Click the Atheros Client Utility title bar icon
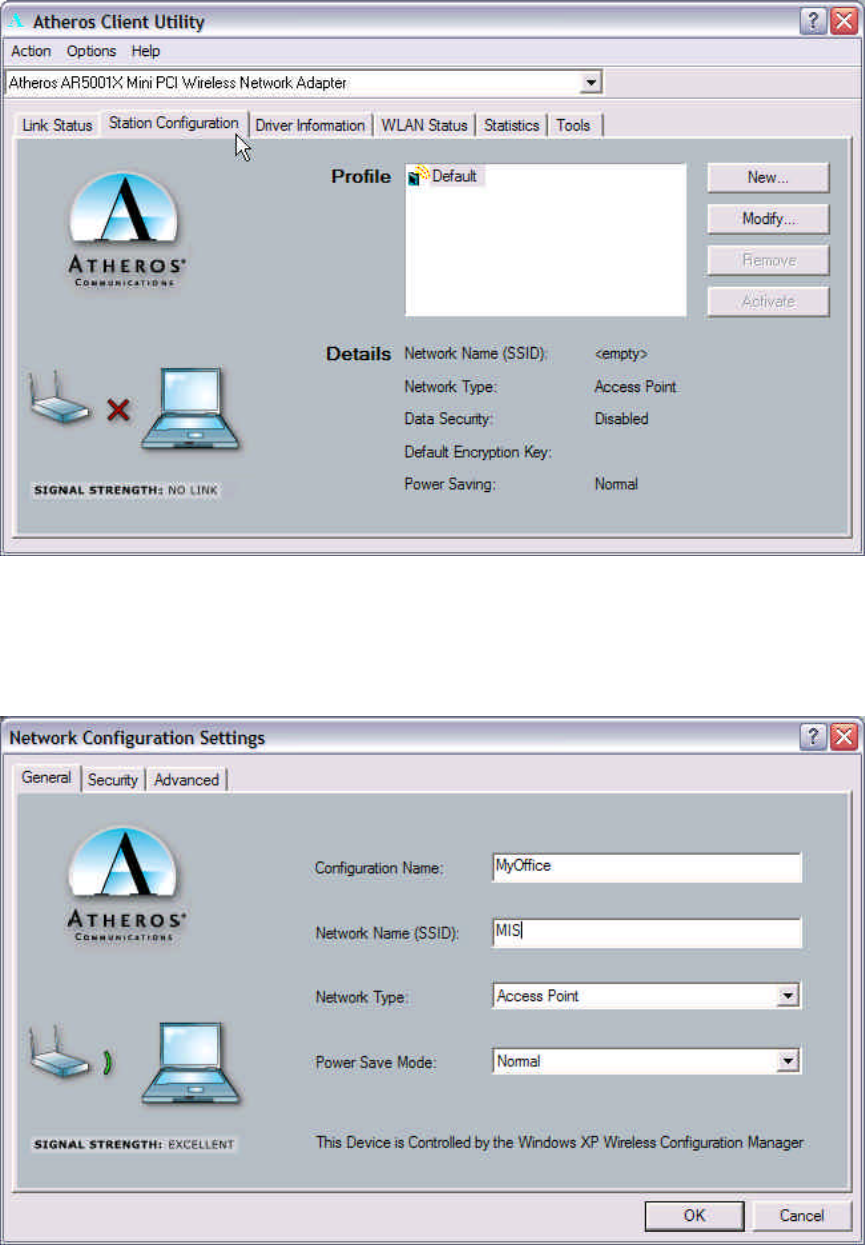 point(16,20)
